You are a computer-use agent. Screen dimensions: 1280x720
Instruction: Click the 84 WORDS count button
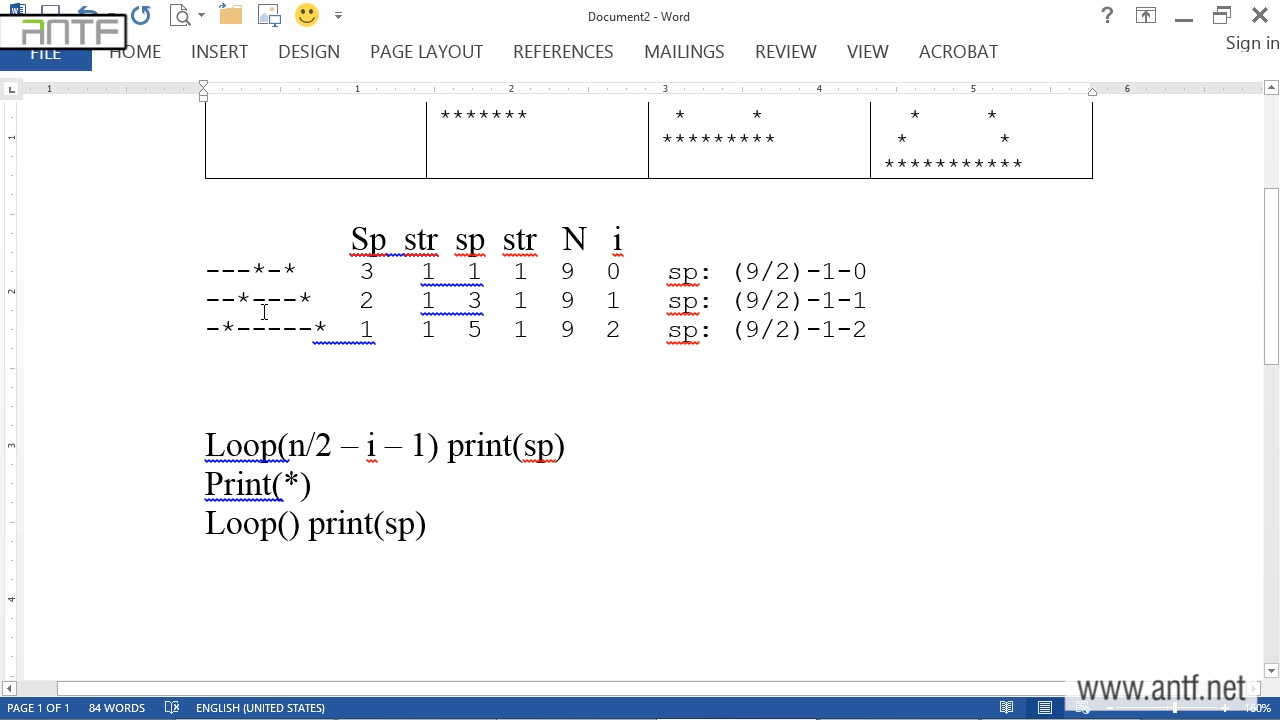coord(117,708)
